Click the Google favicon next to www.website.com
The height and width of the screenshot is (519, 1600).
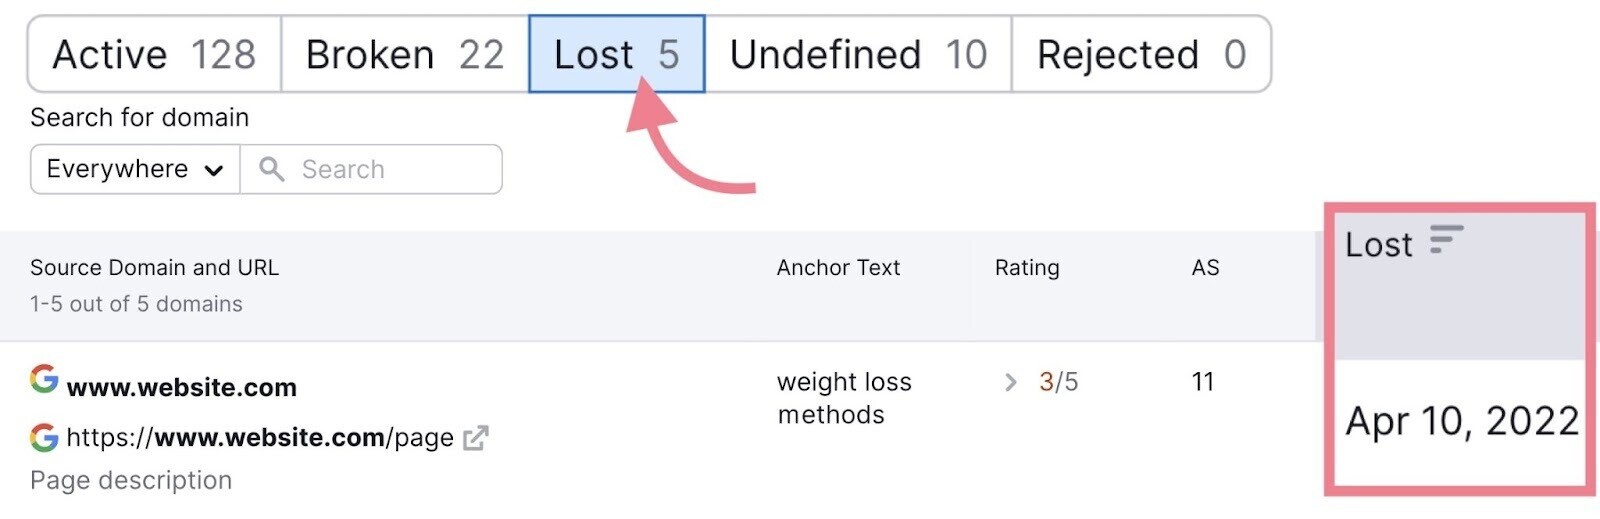click(x=44, y=379)
